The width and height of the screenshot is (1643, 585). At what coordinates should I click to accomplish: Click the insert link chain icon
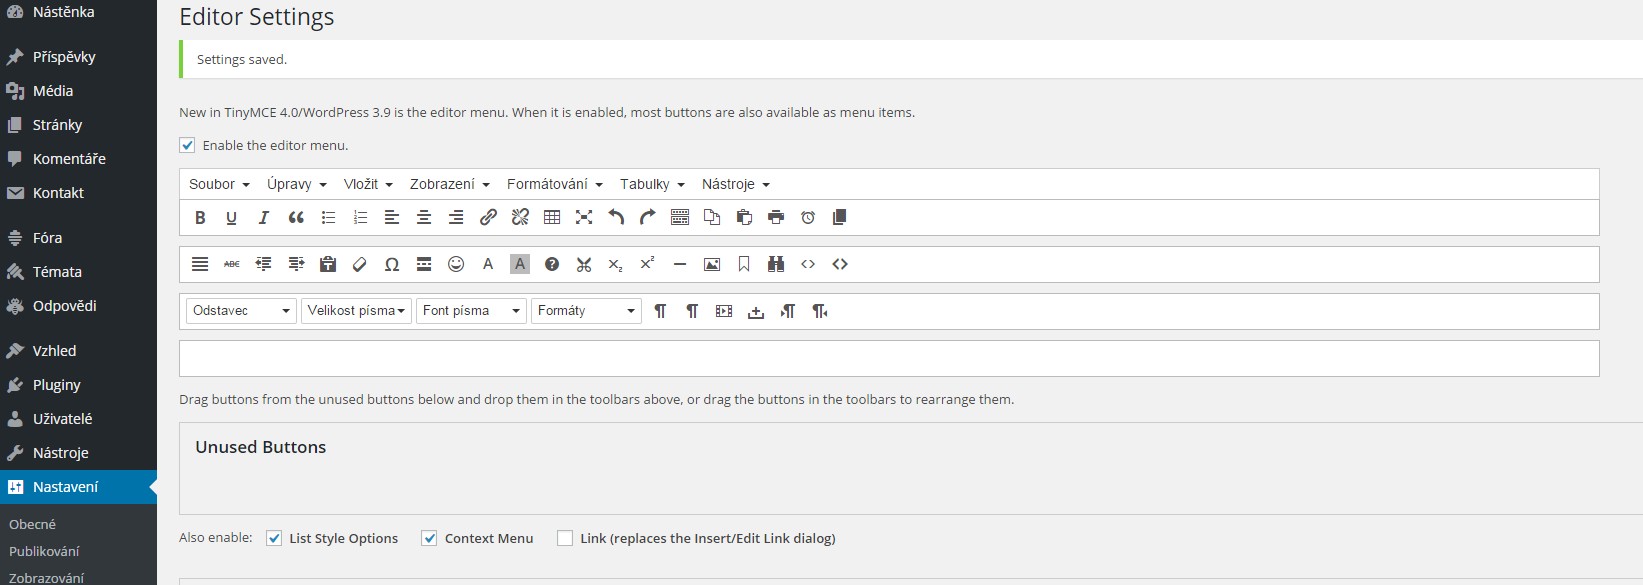(x=488, y=217)
